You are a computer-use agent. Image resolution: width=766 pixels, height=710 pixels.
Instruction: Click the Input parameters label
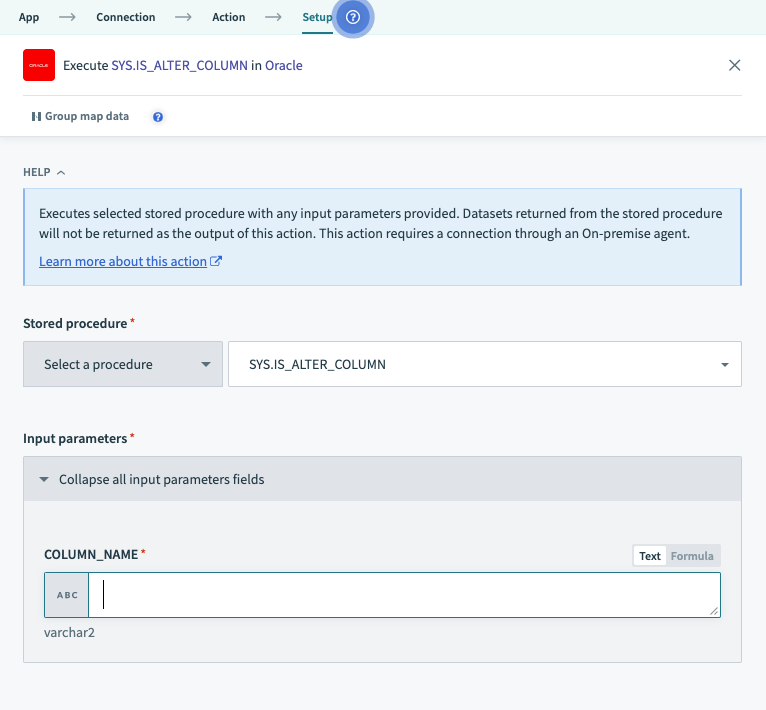(x=75, y=438)
